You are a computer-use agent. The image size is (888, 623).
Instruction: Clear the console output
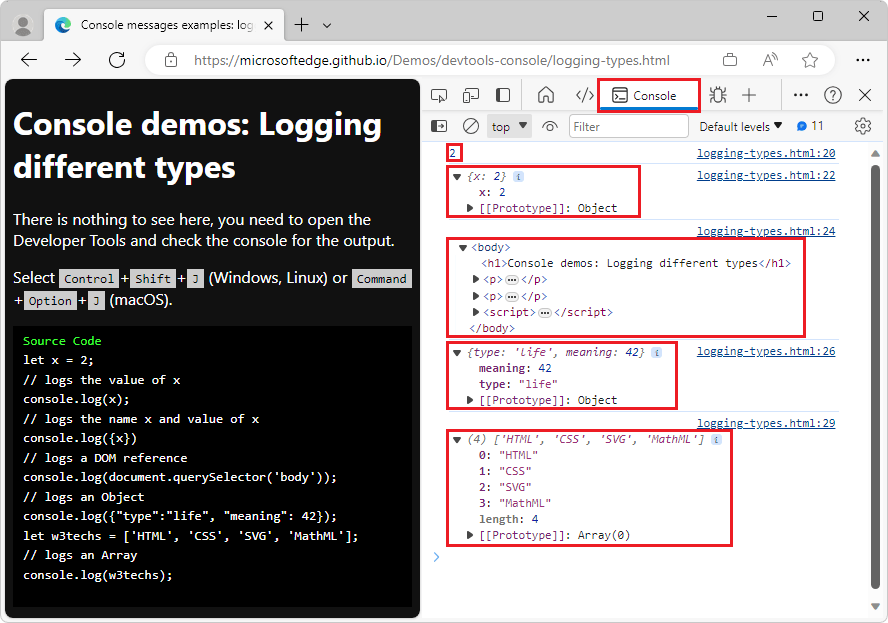(470, 126)
